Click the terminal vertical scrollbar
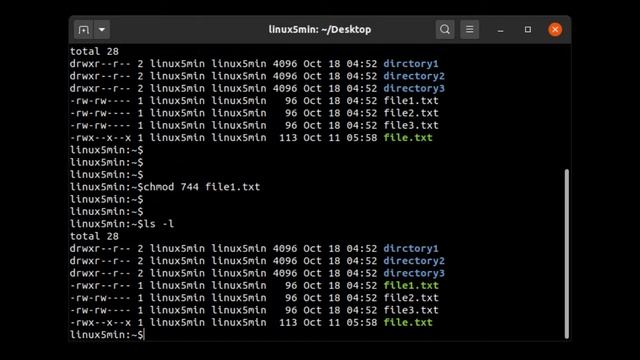The image size is (640, 360). pyautogui.click(x=567, y=254)
